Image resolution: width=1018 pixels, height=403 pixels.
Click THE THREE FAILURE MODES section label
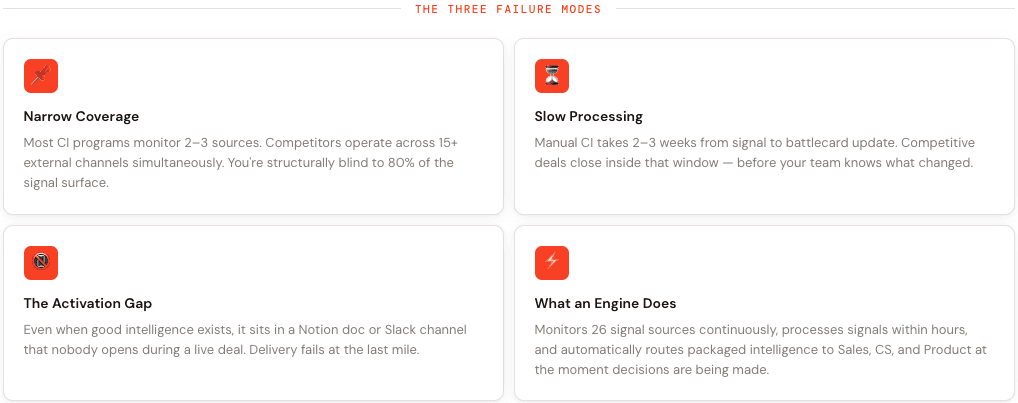coord(508,9)
